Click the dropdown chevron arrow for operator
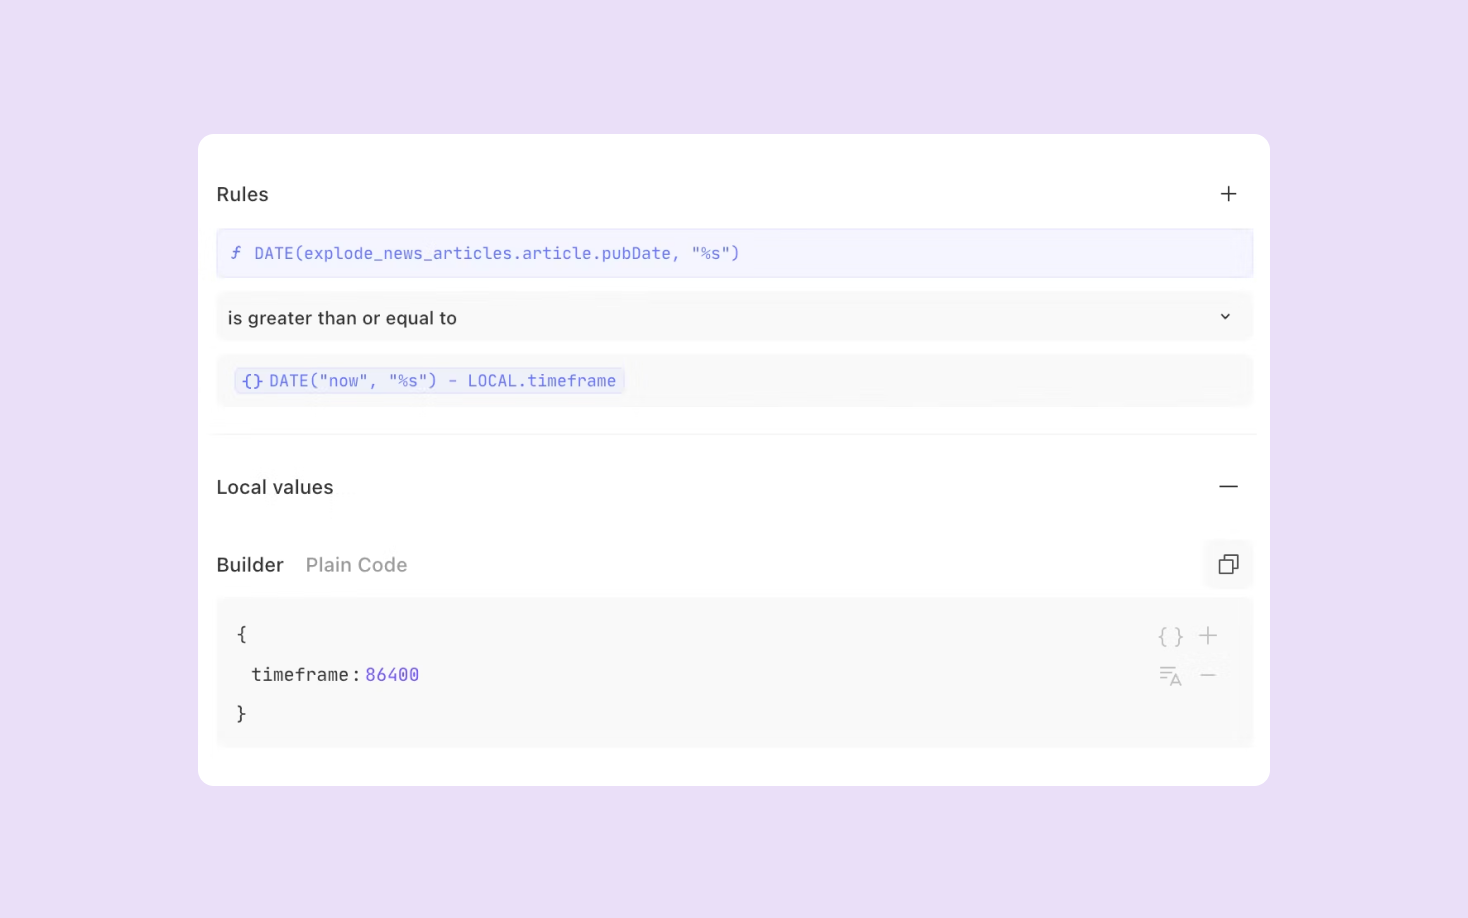The width and height of the screenshot is (1468, 918). [1225, 317]
